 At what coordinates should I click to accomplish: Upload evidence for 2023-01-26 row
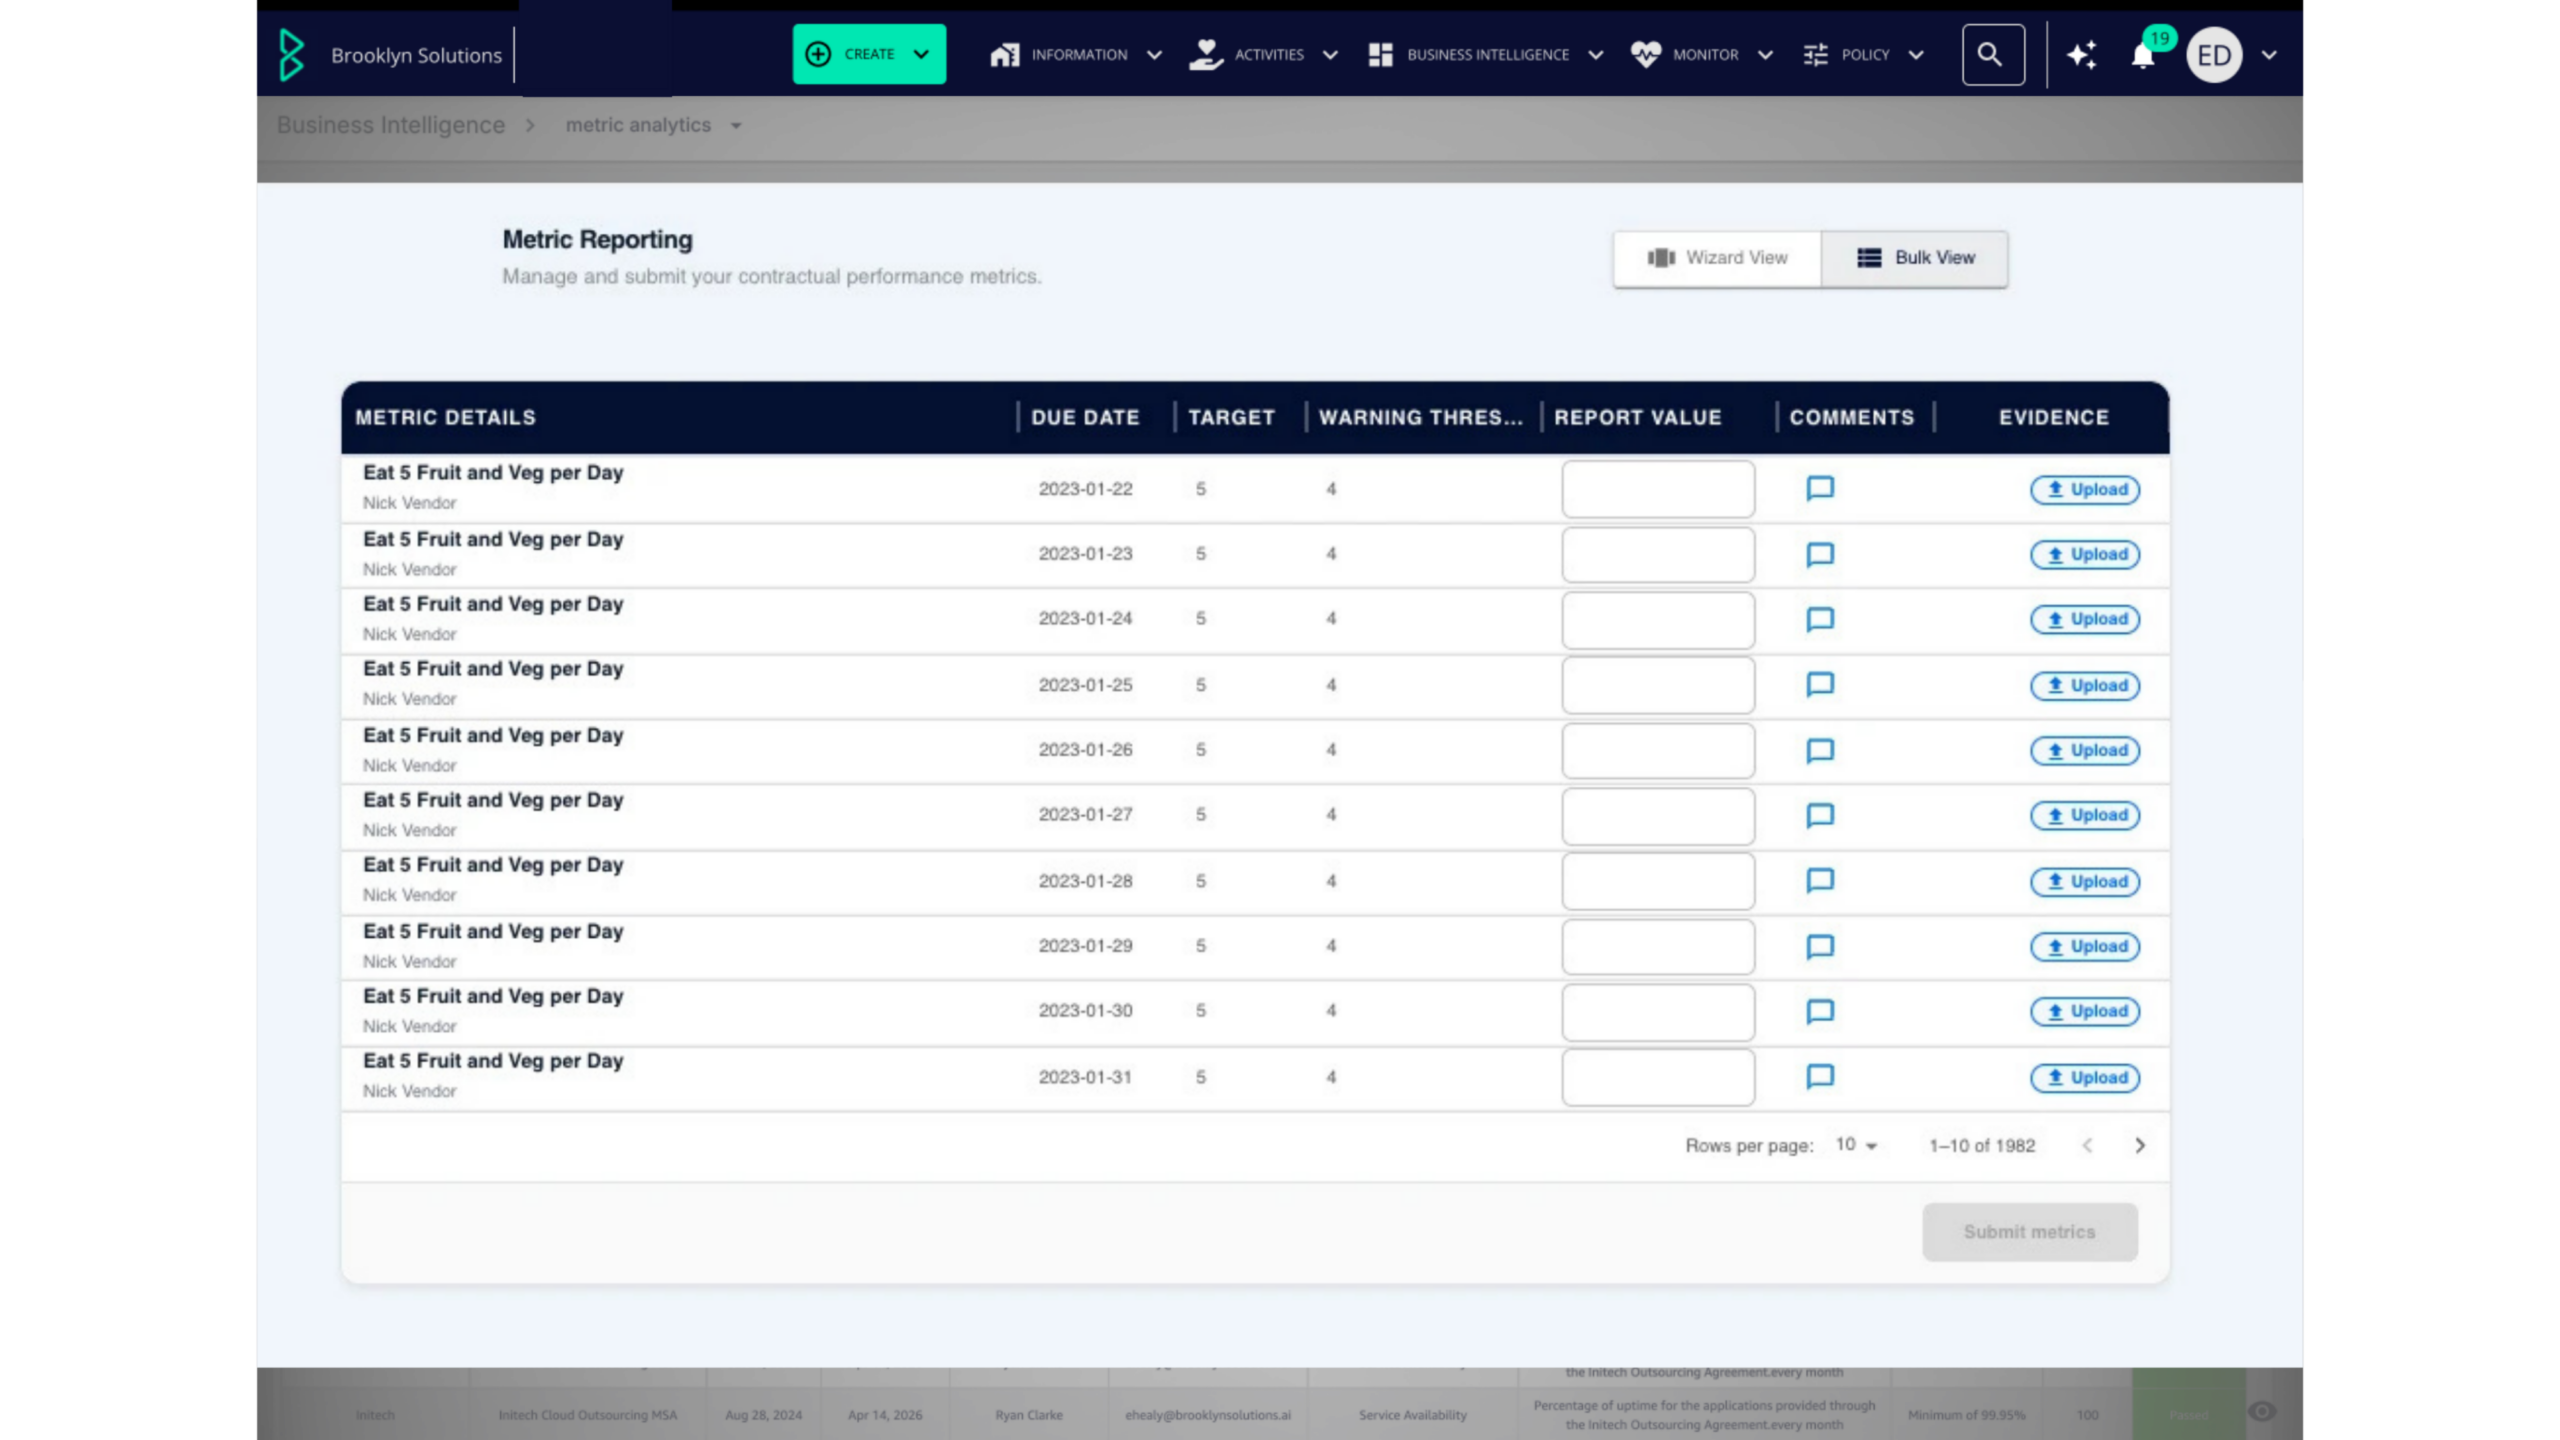tap(2085, 750)
